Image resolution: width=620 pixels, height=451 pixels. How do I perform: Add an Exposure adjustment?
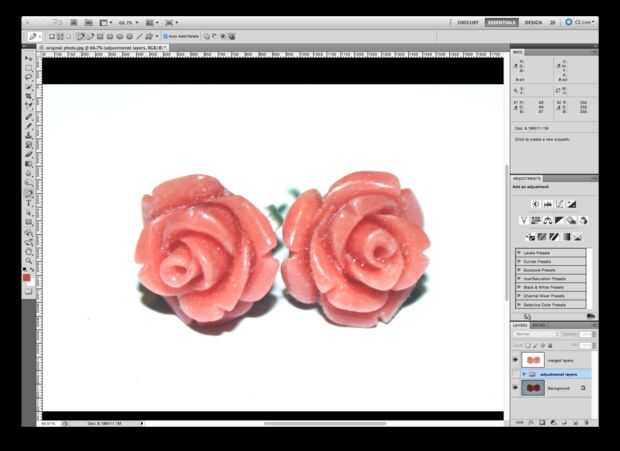click(x=571, y=204)
